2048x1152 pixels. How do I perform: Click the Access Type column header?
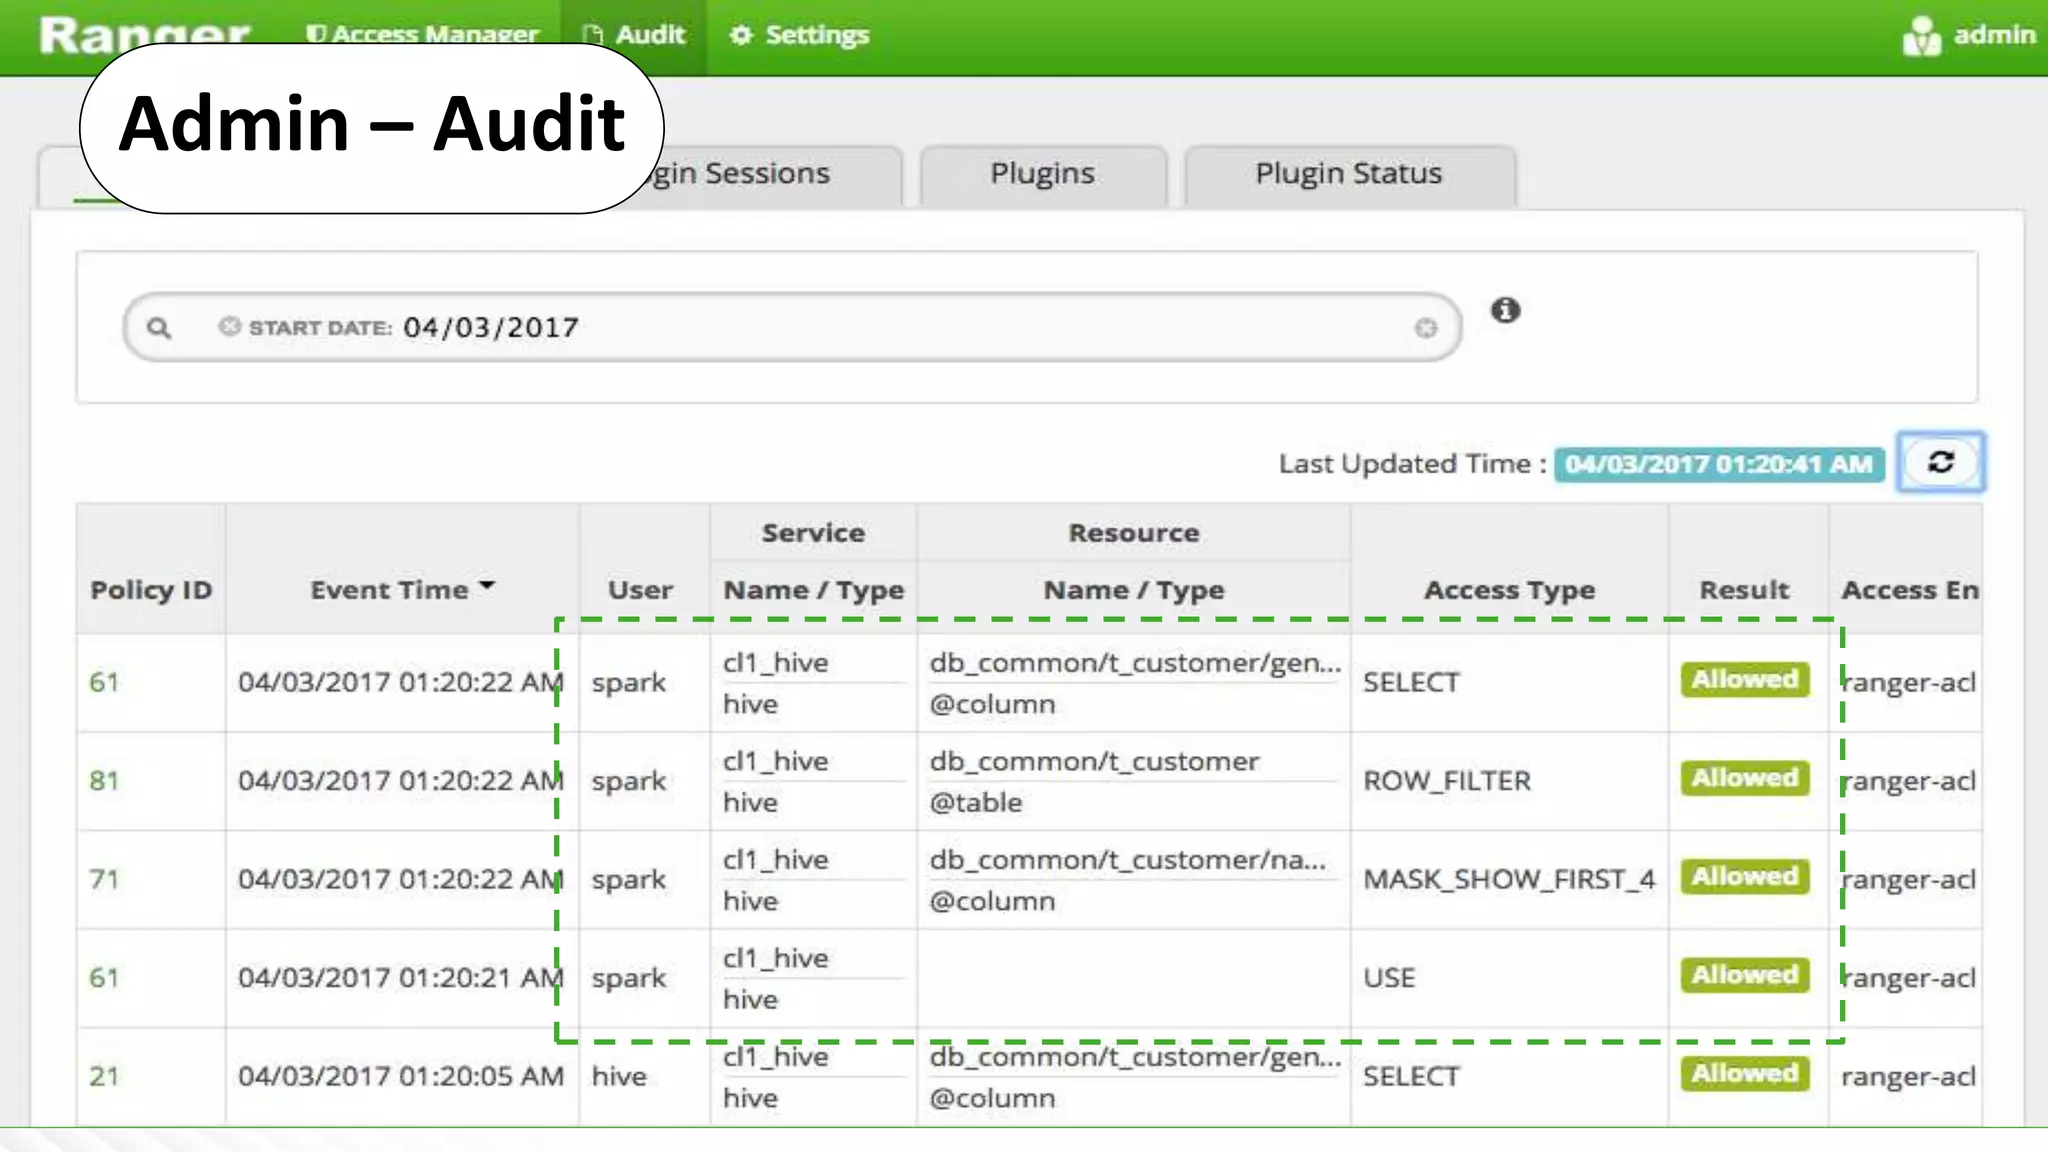[1509, 590]
